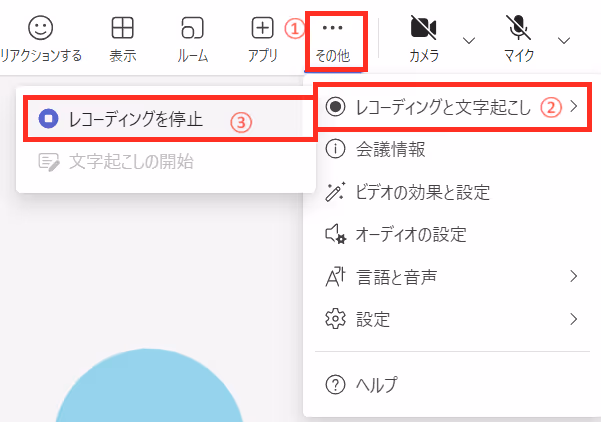Expand microphone options arrow next to マイク

pos(564,40)
